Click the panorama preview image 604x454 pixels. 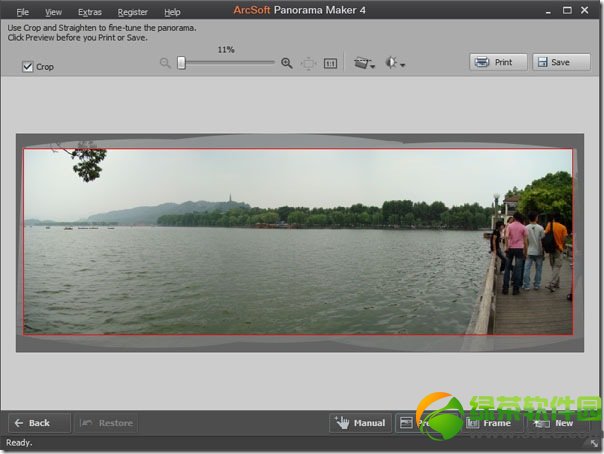(x=298, y=241)
